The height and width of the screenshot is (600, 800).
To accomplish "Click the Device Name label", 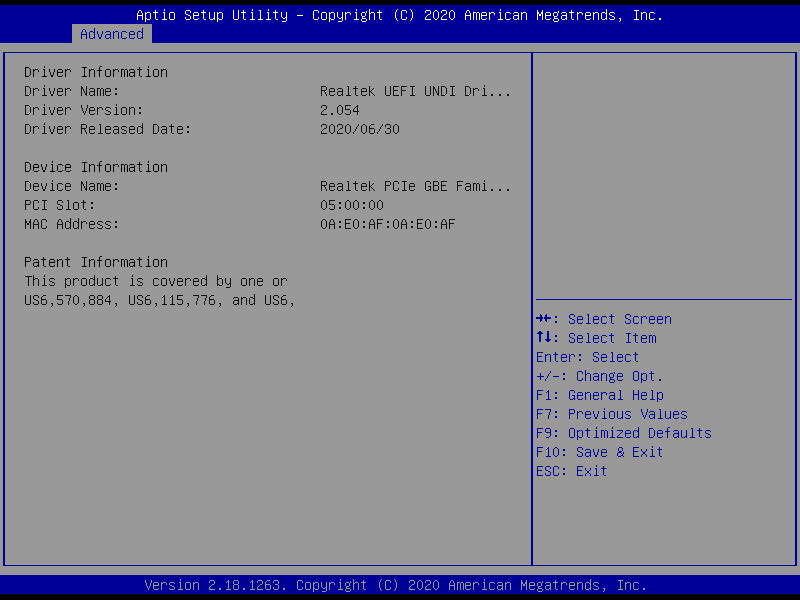I will click(71, 186).
